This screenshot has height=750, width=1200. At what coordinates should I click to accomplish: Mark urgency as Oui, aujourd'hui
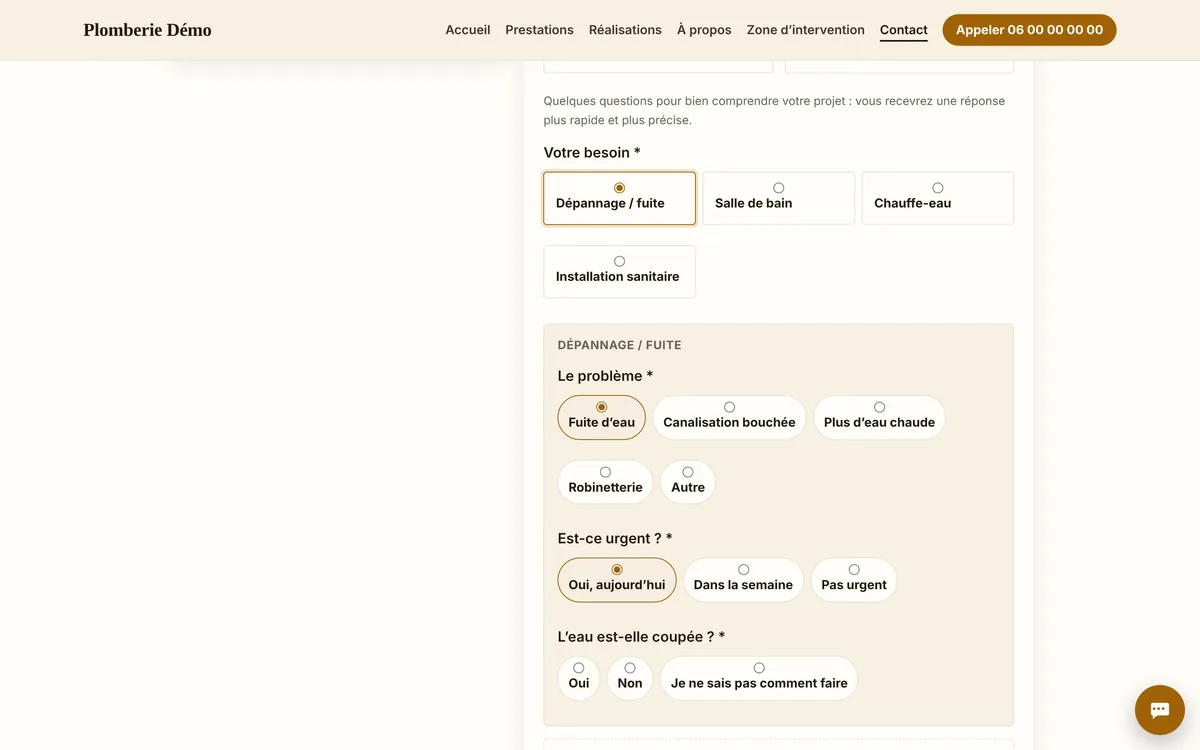click(617, 580)
